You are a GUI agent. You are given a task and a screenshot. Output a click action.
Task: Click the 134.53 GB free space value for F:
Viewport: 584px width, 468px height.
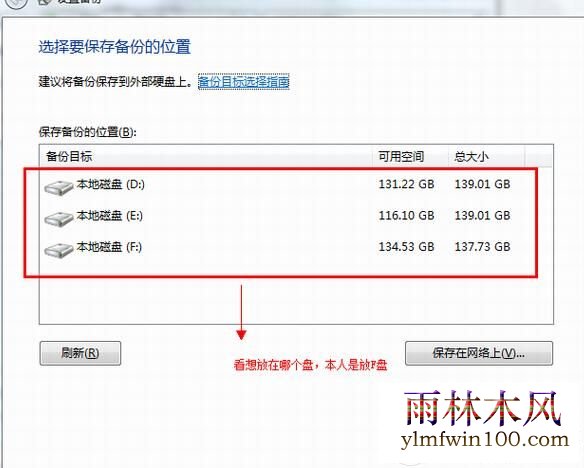pos(406,247)
